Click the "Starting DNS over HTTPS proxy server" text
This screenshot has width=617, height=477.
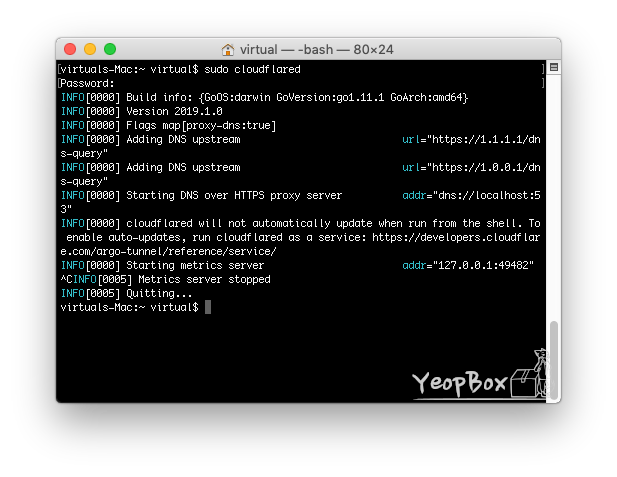tap(234, 195)
